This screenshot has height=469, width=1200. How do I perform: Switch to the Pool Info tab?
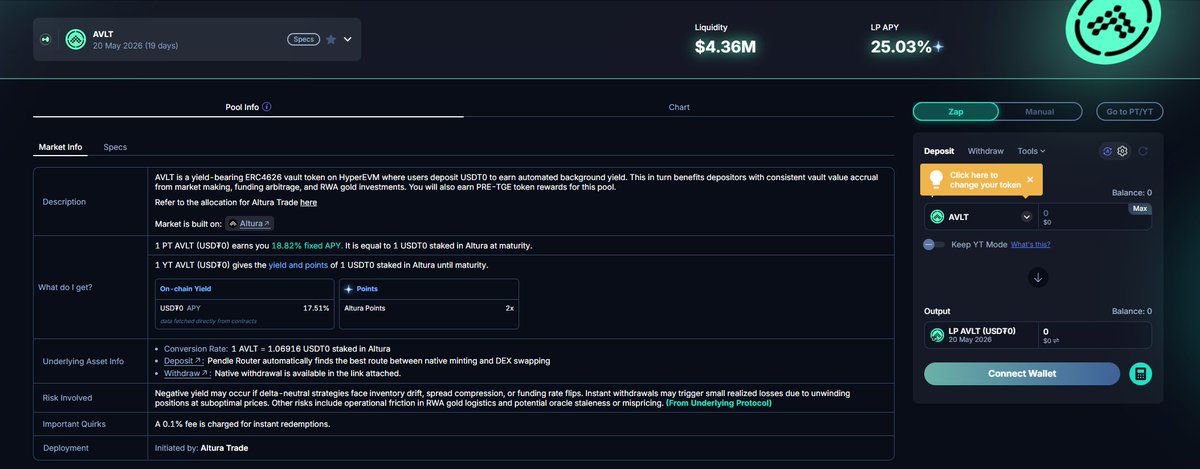coord(248,107)
